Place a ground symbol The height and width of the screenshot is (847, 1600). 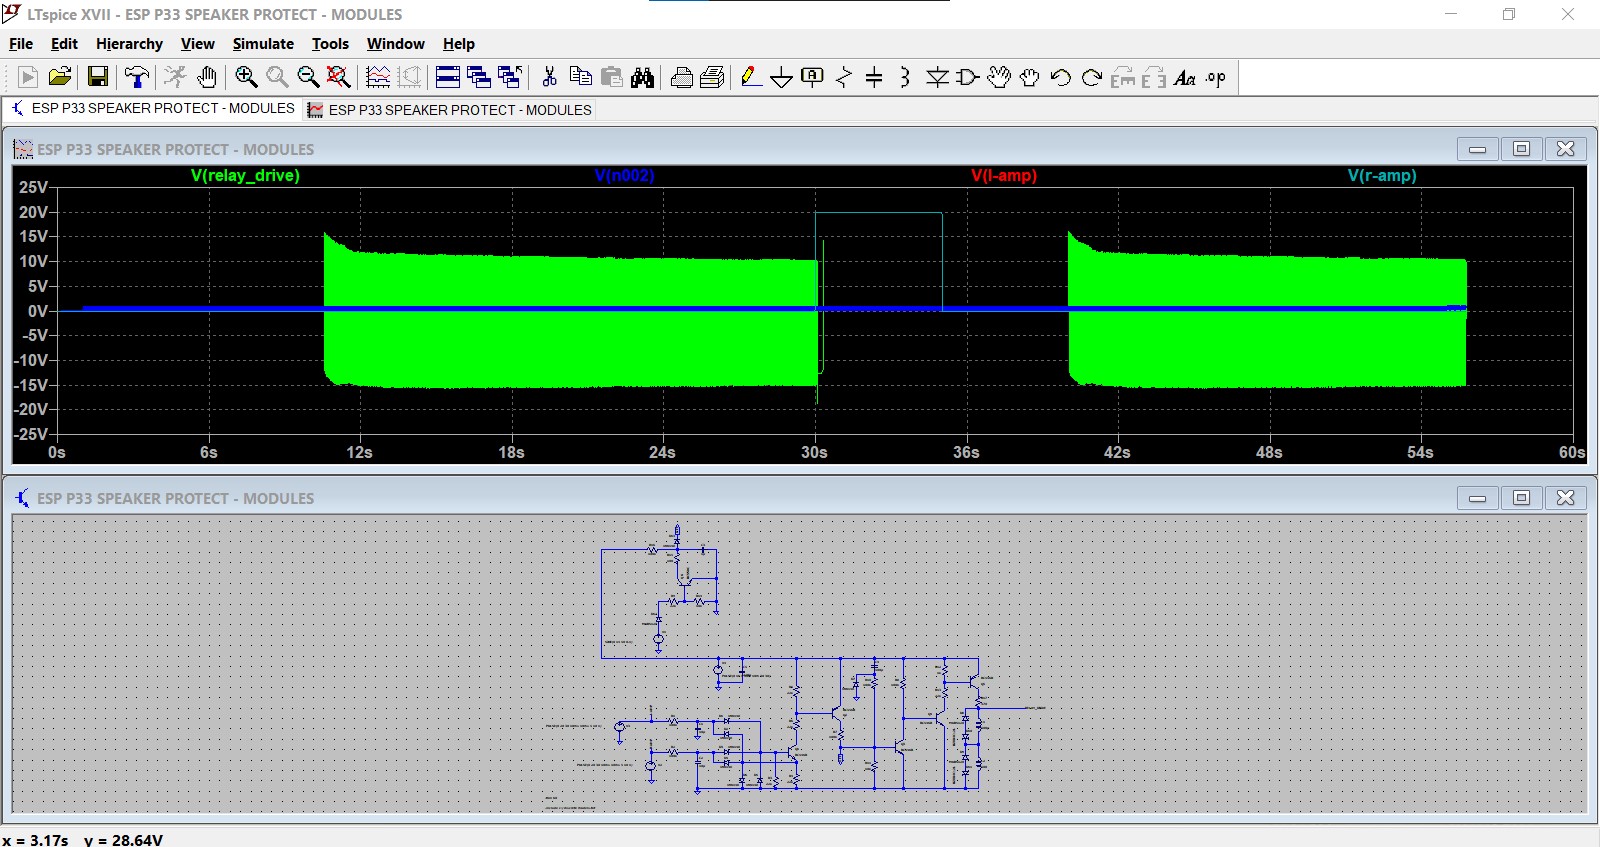[x=782, y=77]
